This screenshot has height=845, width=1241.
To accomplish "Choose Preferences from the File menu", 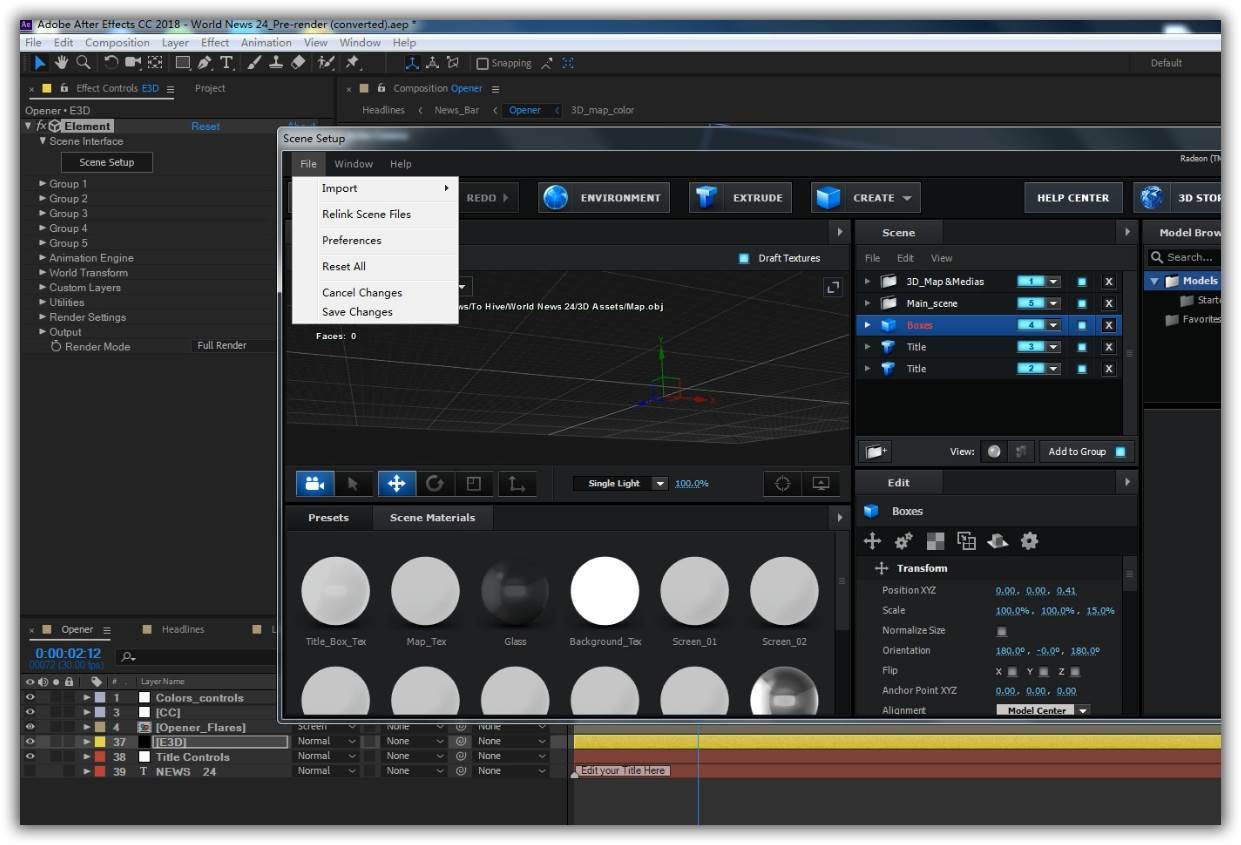I will pos(351,240).
